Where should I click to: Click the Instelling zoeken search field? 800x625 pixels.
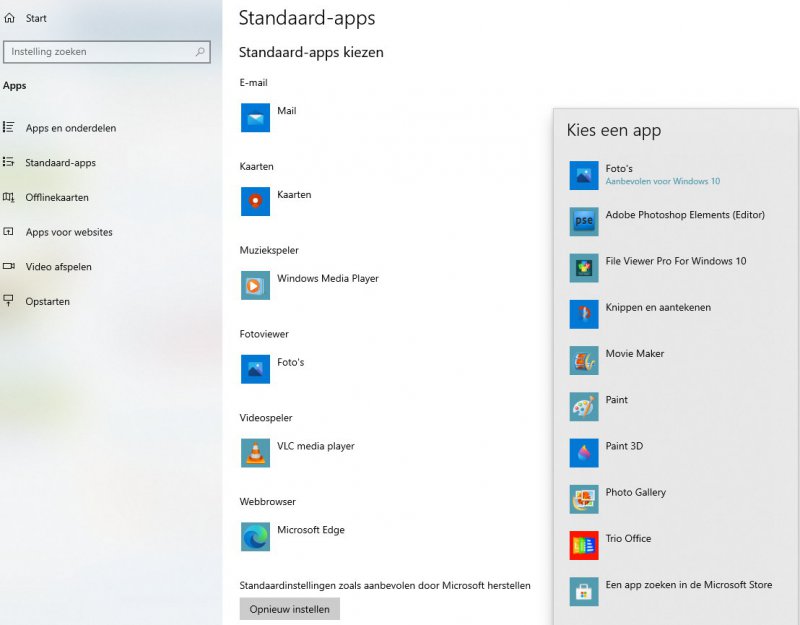click(107, 52)
